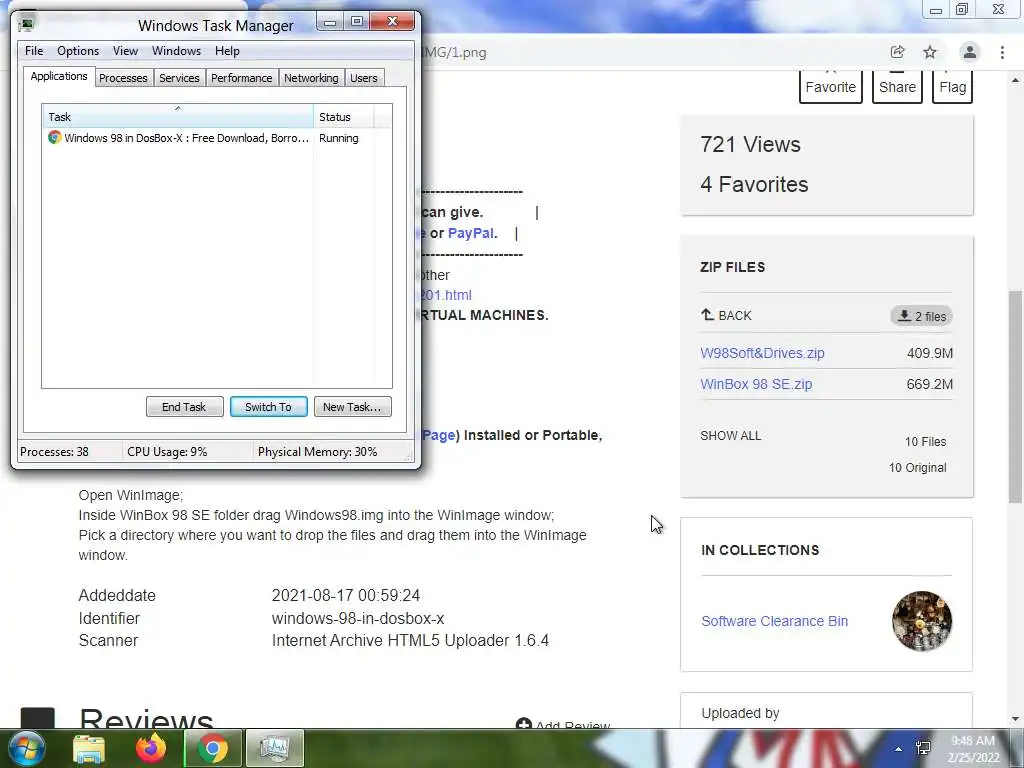This screenshot has width=1024, height=768.
Task: Click the 4 Favorites statistic
Action: [x=754, y=184]
